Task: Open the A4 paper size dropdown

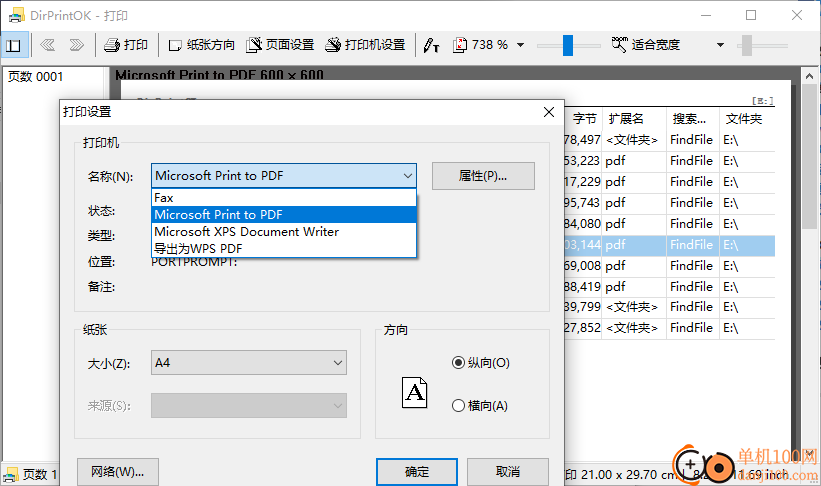Action: pos(249,363)
